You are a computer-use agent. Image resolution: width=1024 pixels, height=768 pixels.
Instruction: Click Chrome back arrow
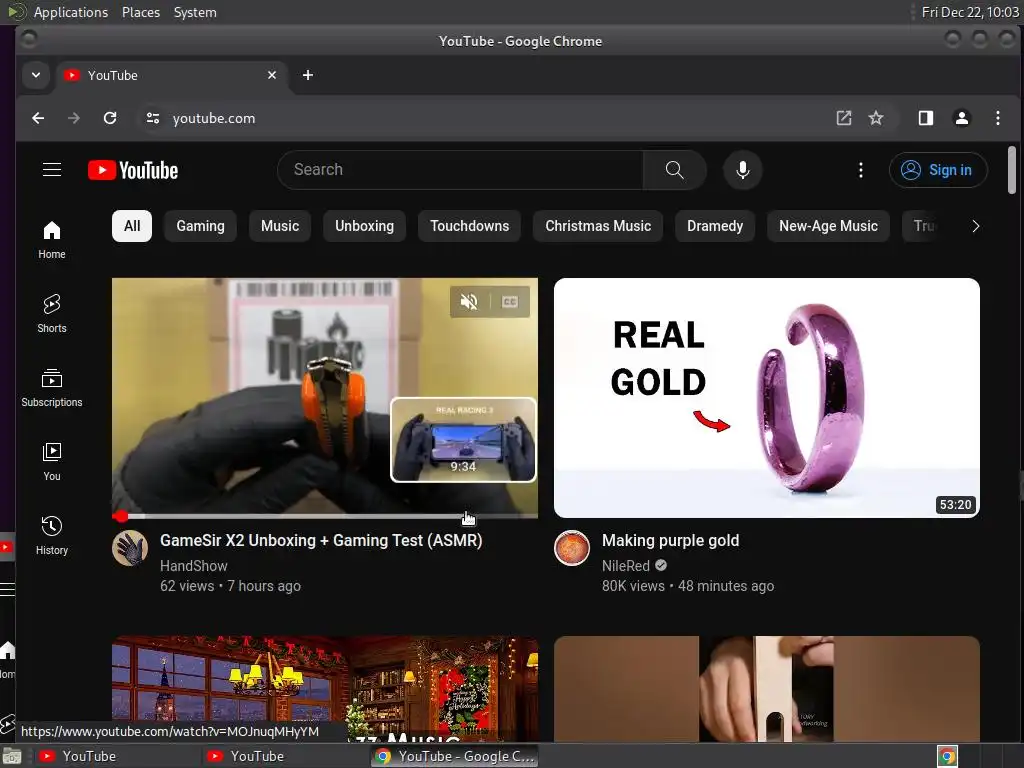[x=38, y=118]
